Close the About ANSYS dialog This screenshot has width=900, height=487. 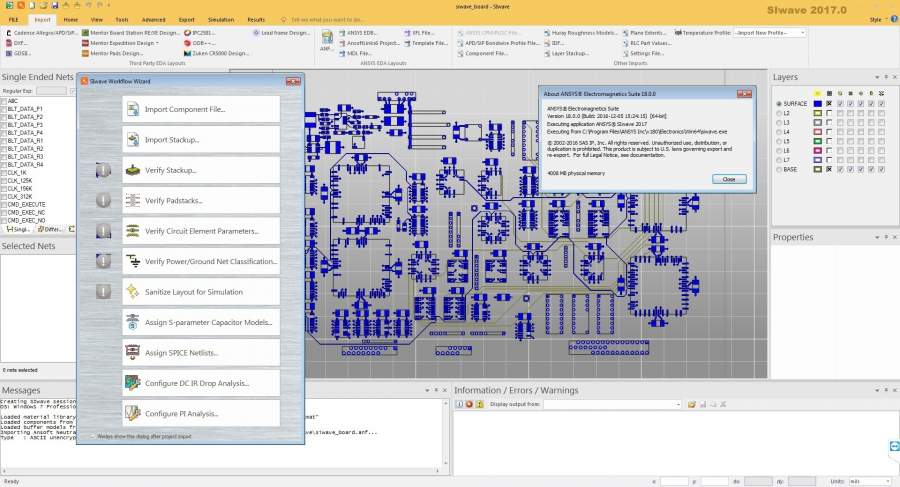click(x=729, y=179)
